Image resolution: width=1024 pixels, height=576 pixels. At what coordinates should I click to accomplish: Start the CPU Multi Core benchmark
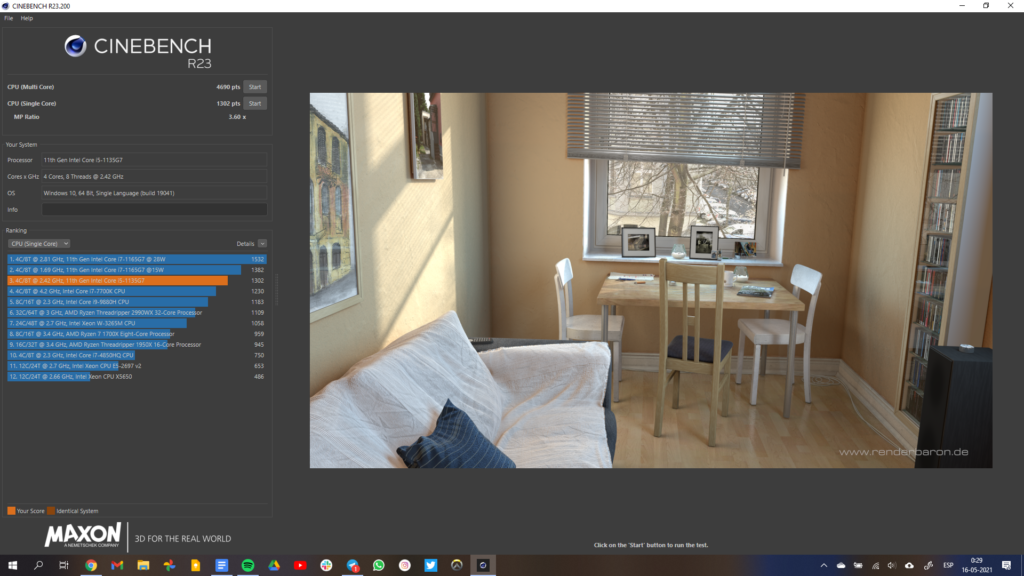click(x=255, y=87)
